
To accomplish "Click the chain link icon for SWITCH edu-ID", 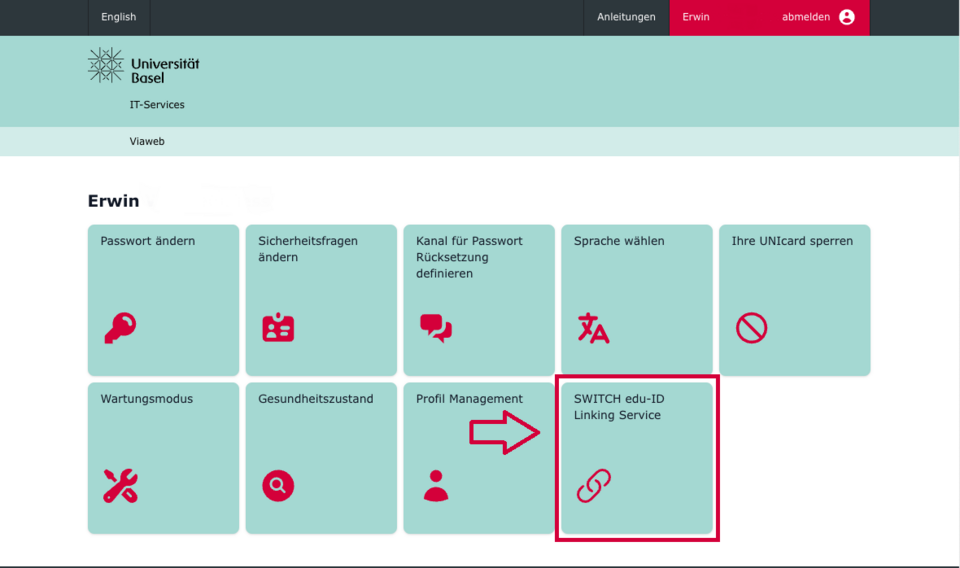I will click(593, 485).
